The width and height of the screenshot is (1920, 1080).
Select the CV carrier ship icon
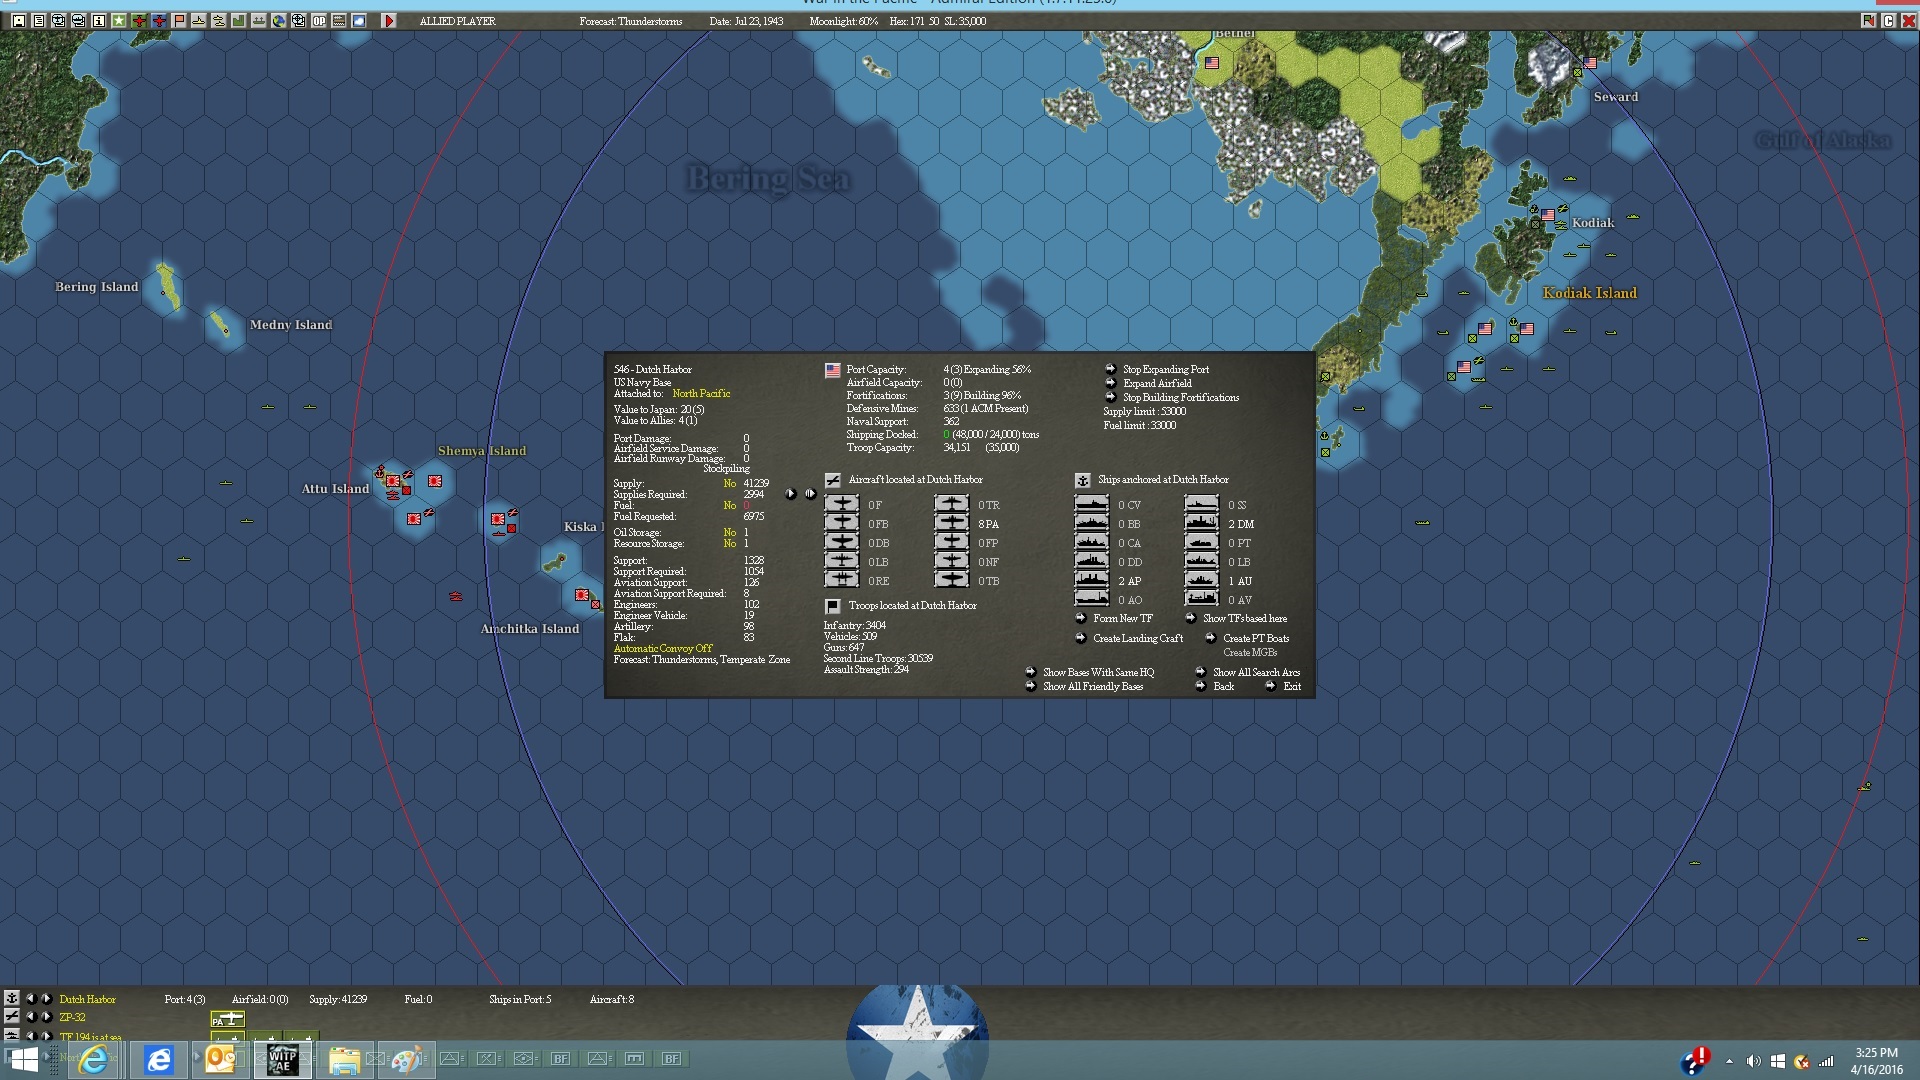point(1091,504)
